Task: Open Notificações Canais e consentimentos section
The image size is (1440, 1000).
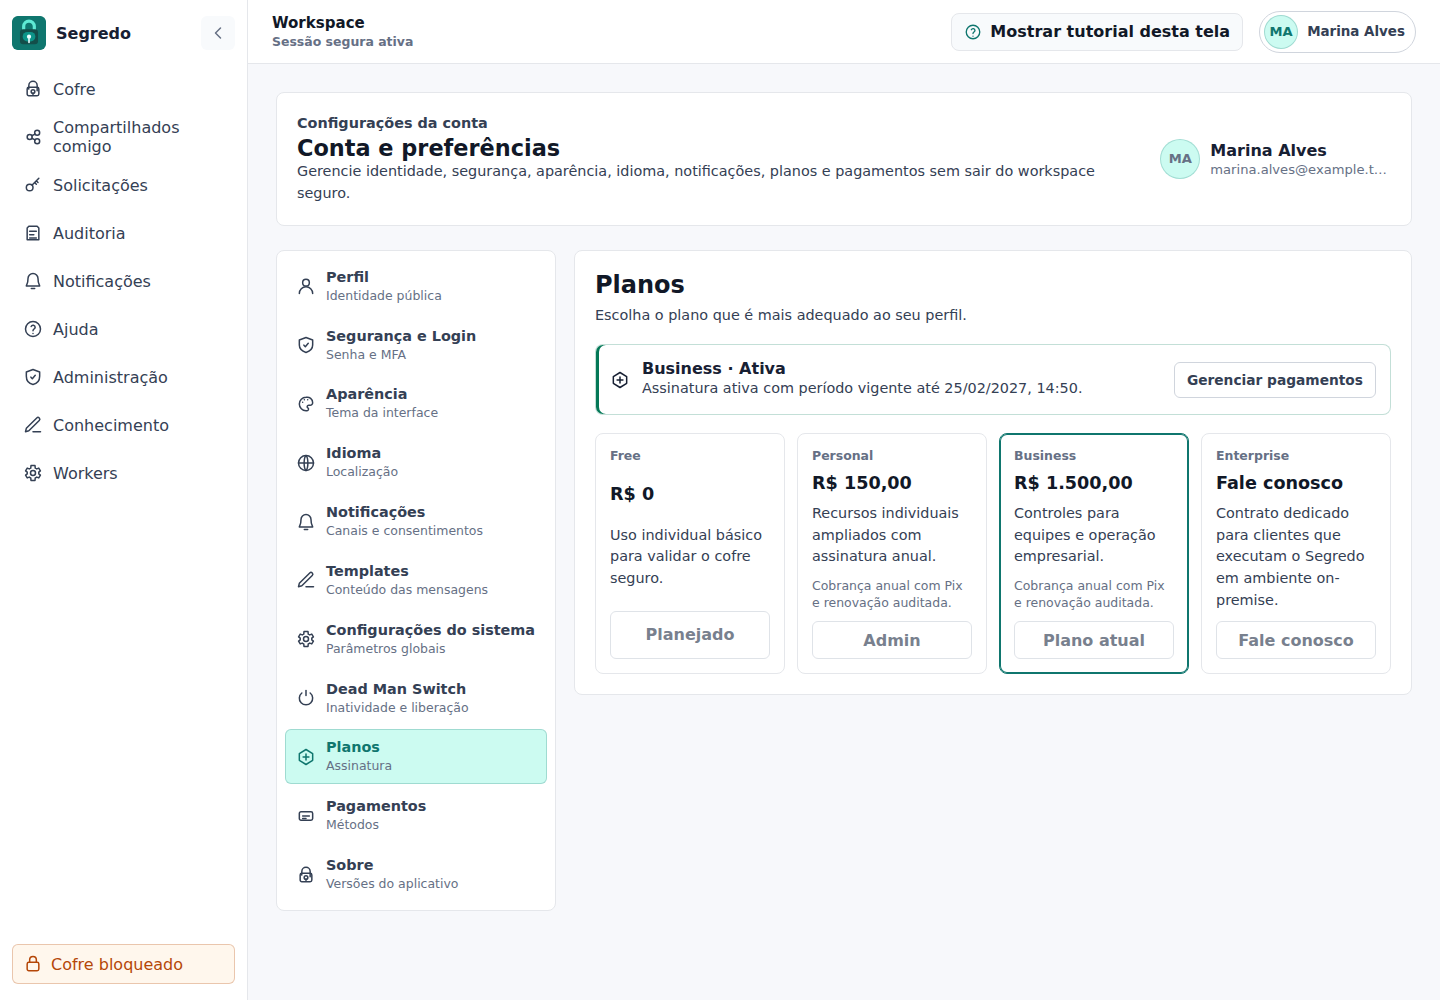Action: click(x=416, y=521)
